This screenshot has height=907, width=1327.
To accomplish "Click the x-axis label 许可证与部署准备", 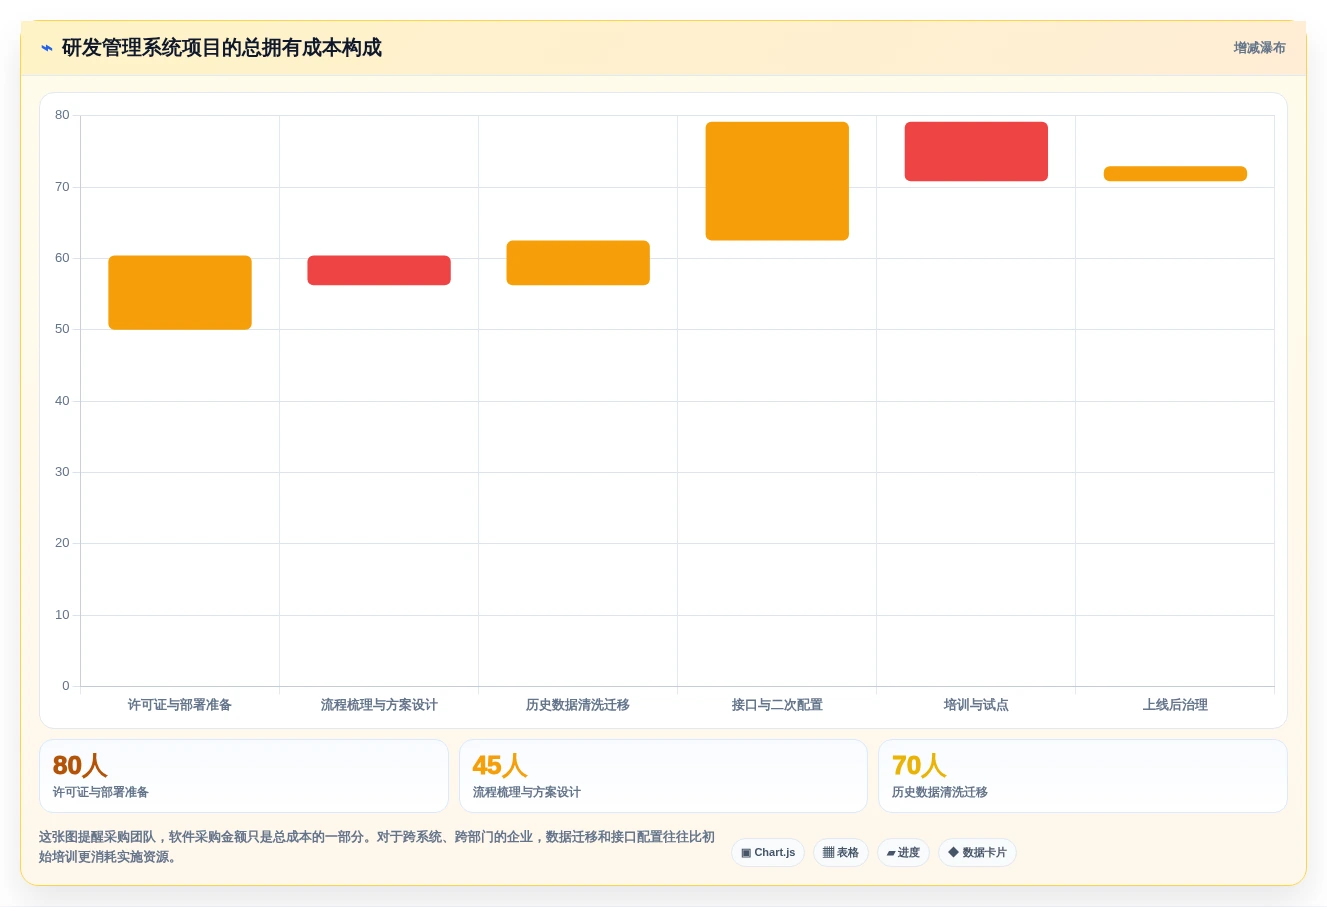I will (x=180, y=705).
